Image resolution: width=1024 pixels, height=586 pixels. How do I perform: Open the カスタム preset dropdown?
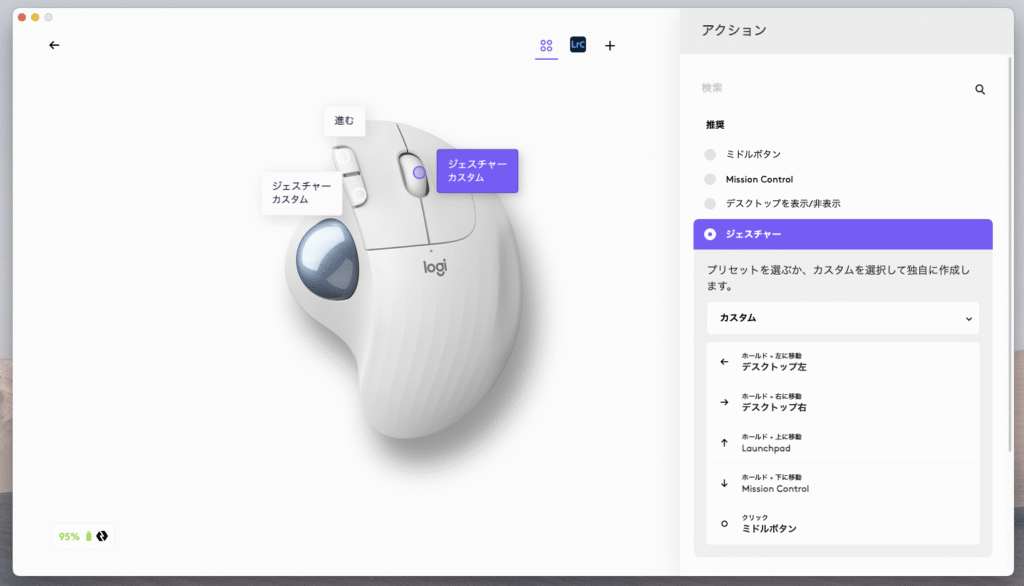click(x=842, y=318)
